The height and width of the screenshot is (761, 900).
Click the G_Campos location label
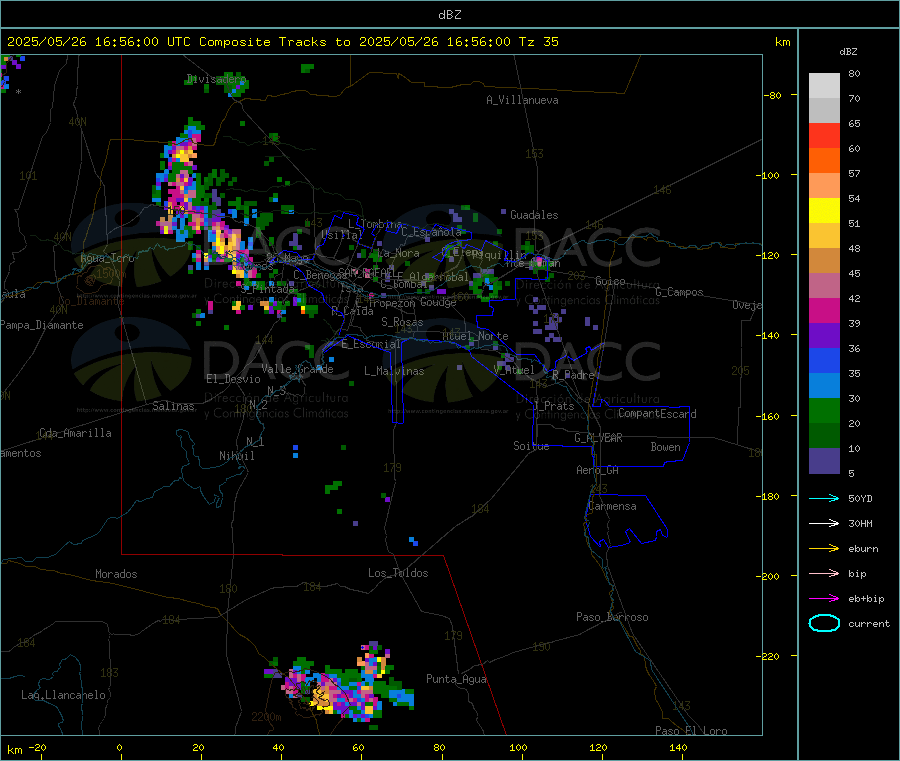click(x=679, y=292)
